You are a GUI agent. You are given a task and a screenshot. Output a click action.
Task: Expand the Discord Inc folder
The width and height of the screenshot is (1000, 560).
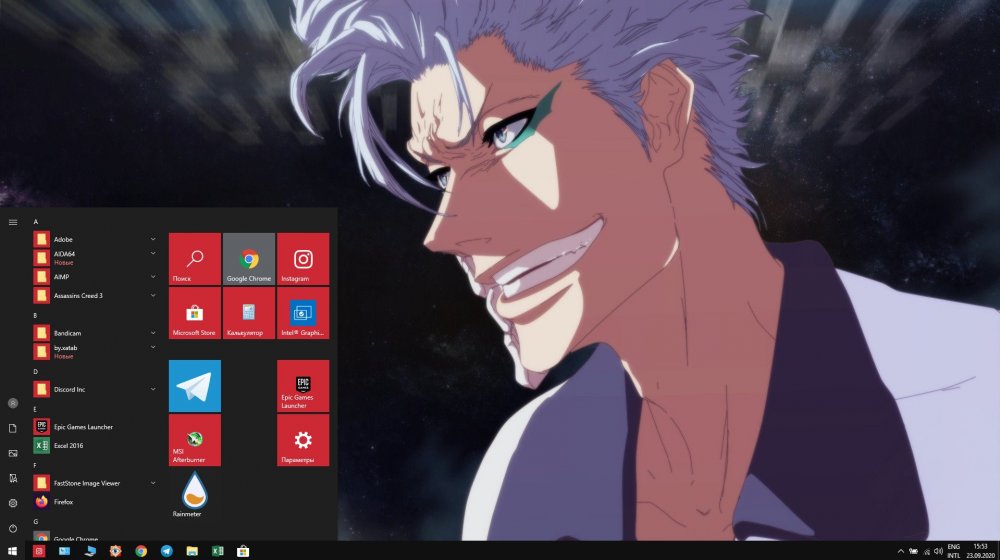point(153,389)
